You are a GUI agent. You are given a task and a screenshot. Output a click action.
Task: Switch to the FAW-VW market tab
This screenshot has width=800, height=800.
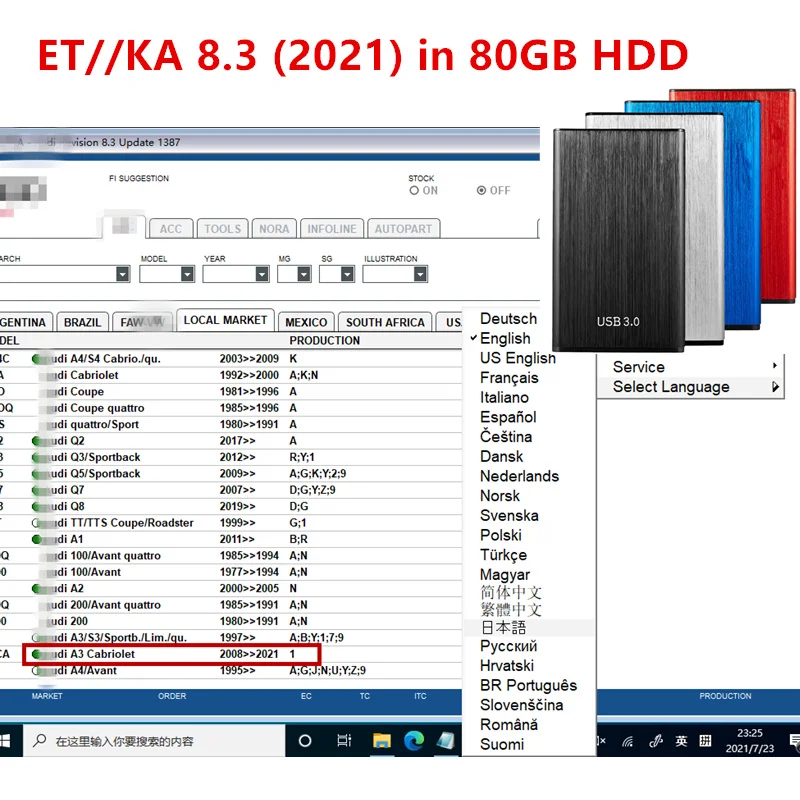point(142,322)
